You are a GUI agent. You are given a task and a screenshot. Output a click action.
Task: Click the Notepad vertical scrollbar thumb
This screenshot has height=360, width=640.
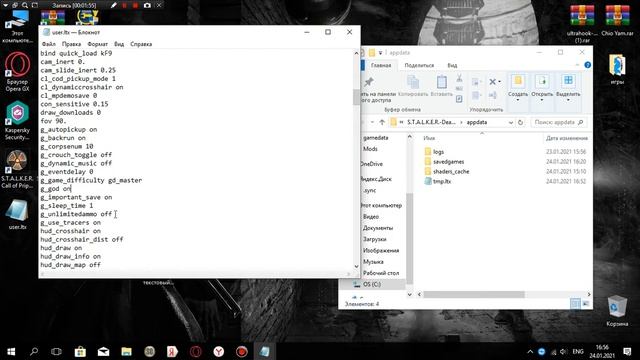[356, 96]
